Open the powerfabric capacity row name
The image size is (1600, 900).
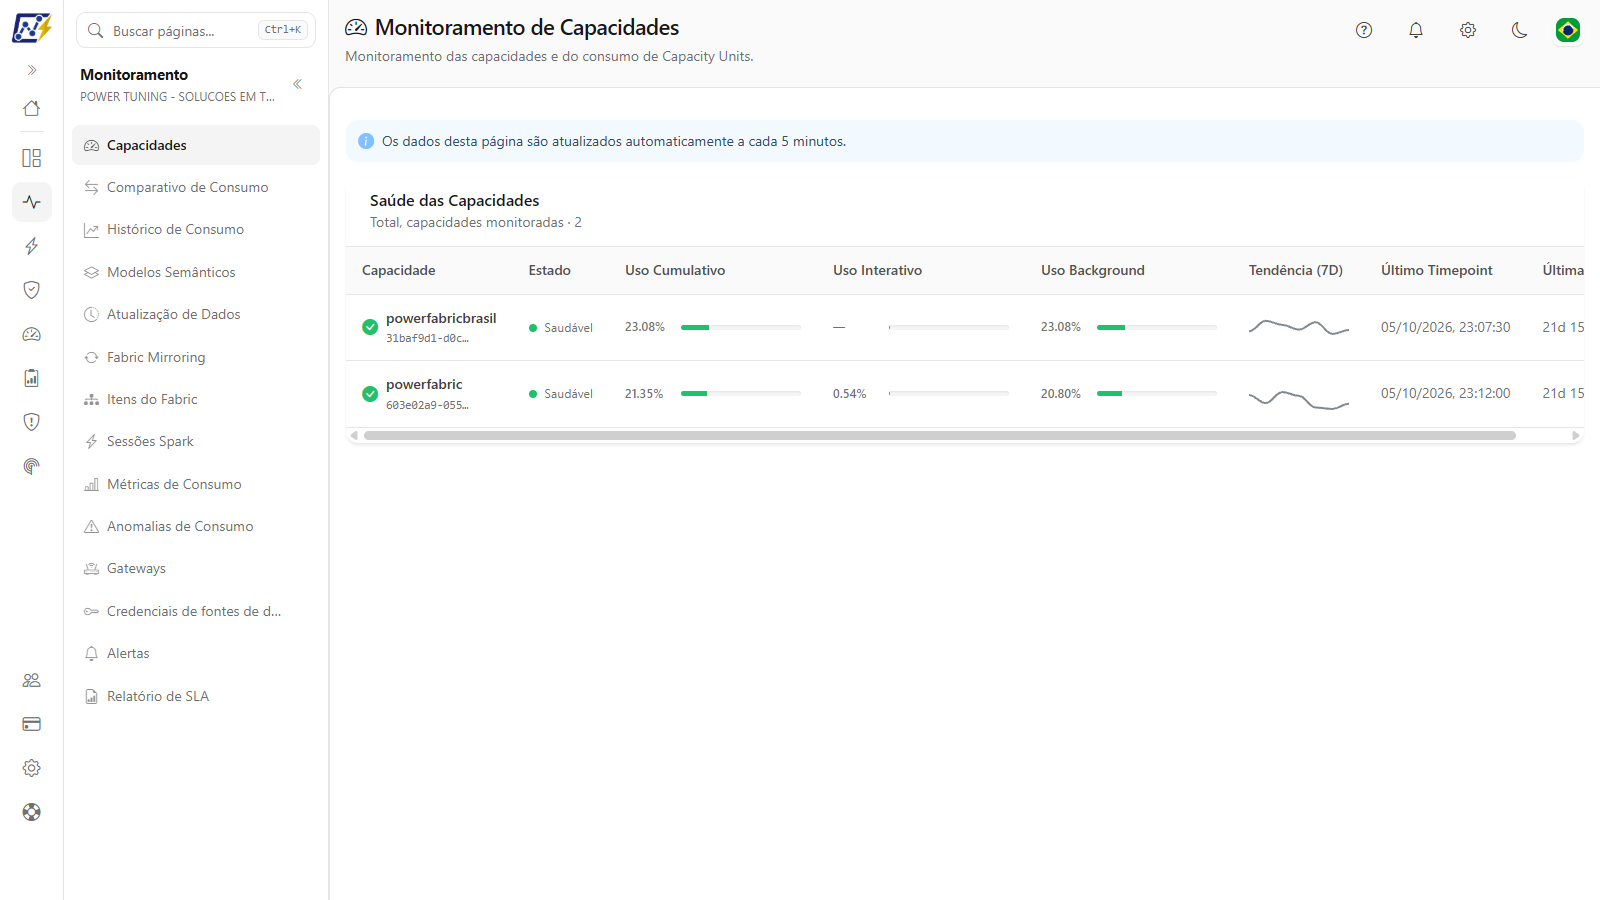point(424,384)
